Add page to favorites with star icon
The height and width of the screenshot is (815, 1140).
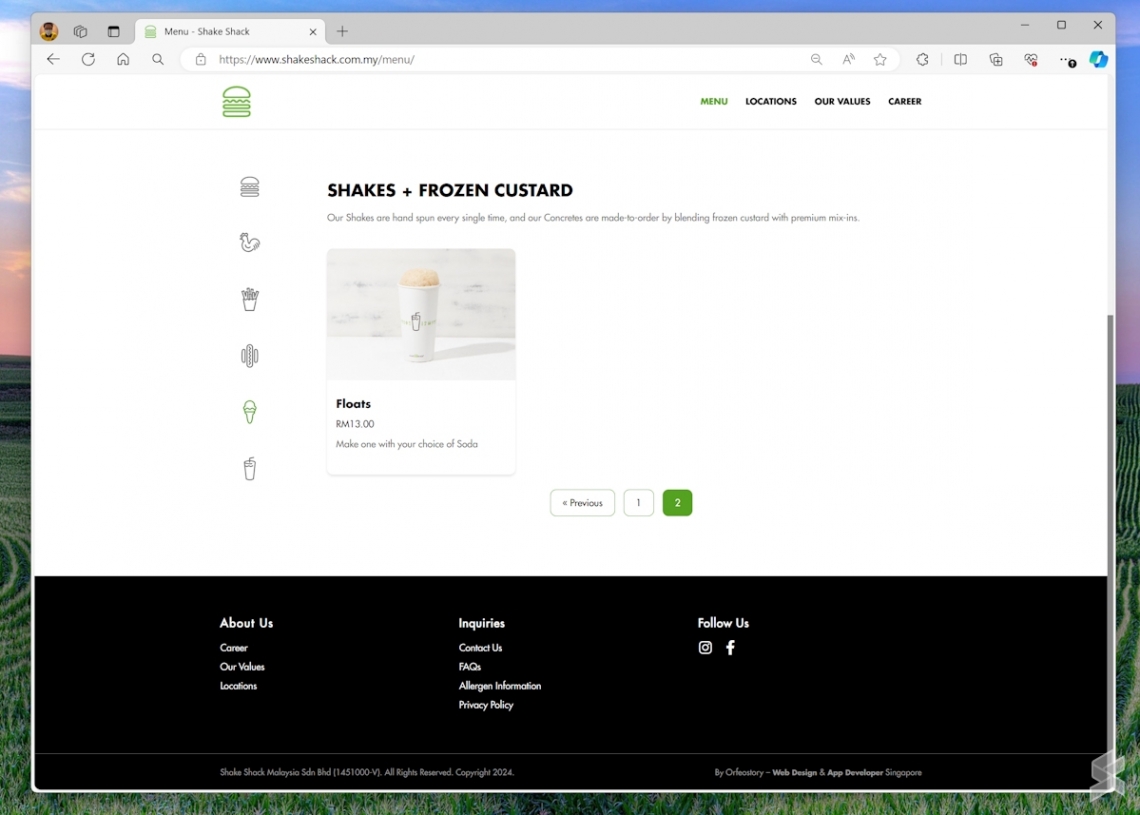point(880,60)
